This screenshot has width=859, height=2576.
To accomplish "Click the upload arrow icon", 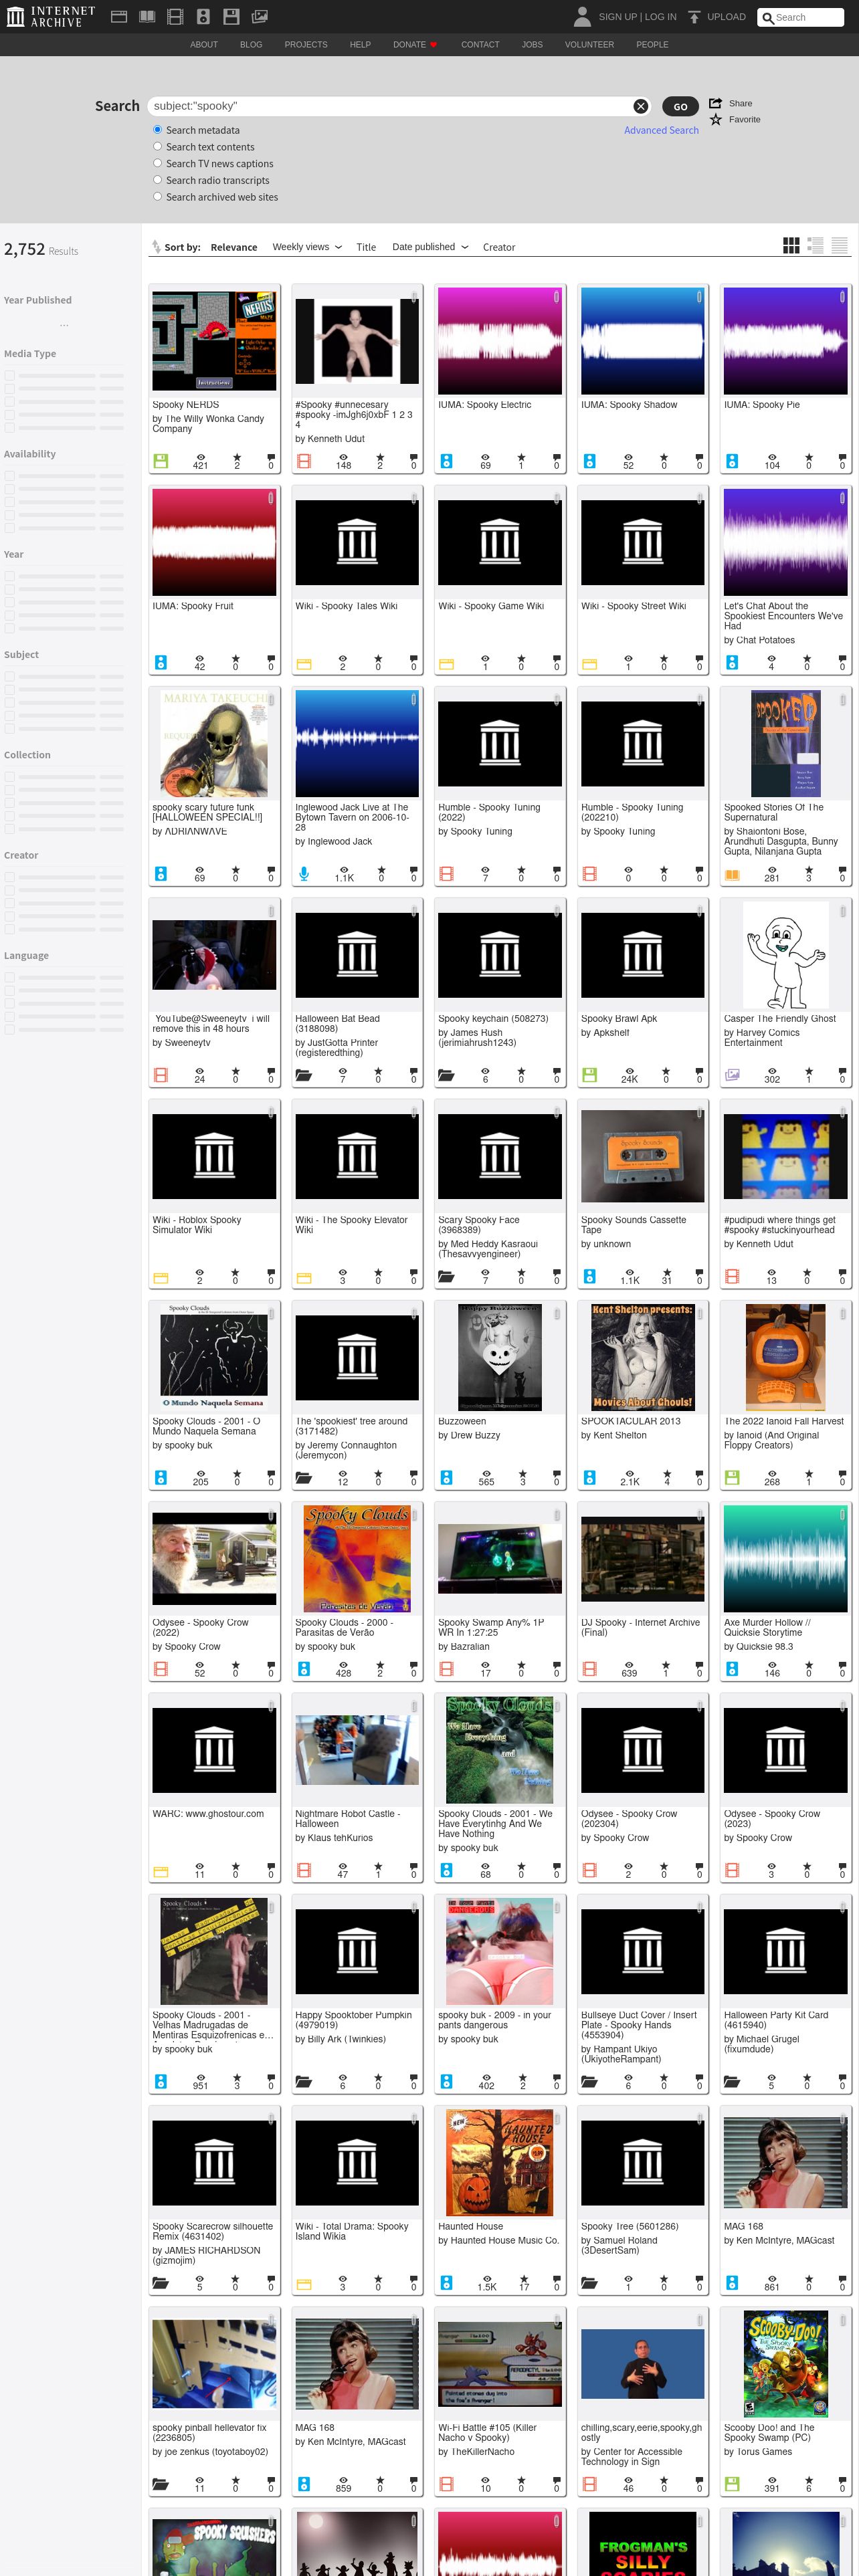I will click(x=694, y=17).
